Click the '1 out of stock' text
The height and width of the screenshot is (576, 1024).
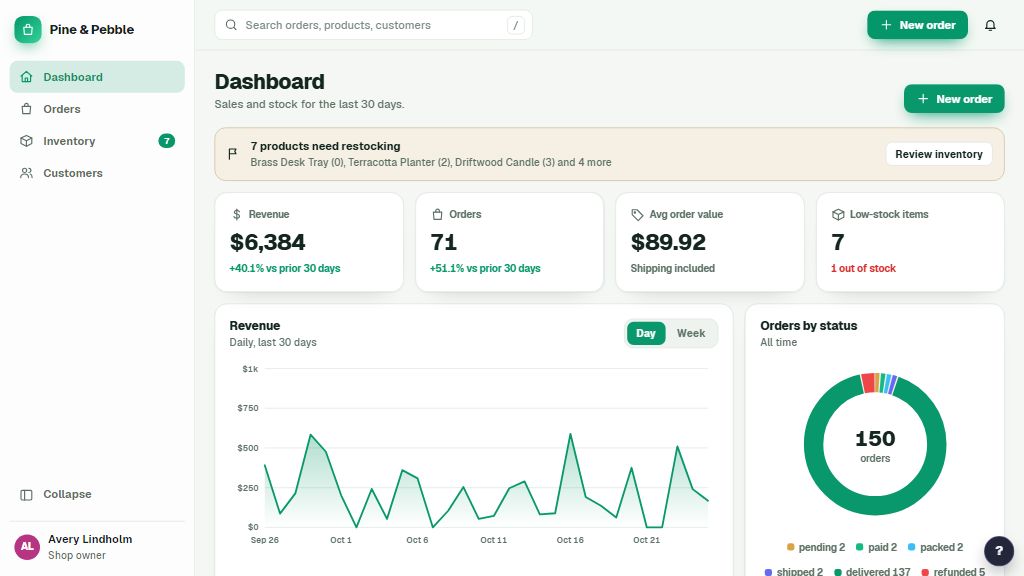coord(863,268)
